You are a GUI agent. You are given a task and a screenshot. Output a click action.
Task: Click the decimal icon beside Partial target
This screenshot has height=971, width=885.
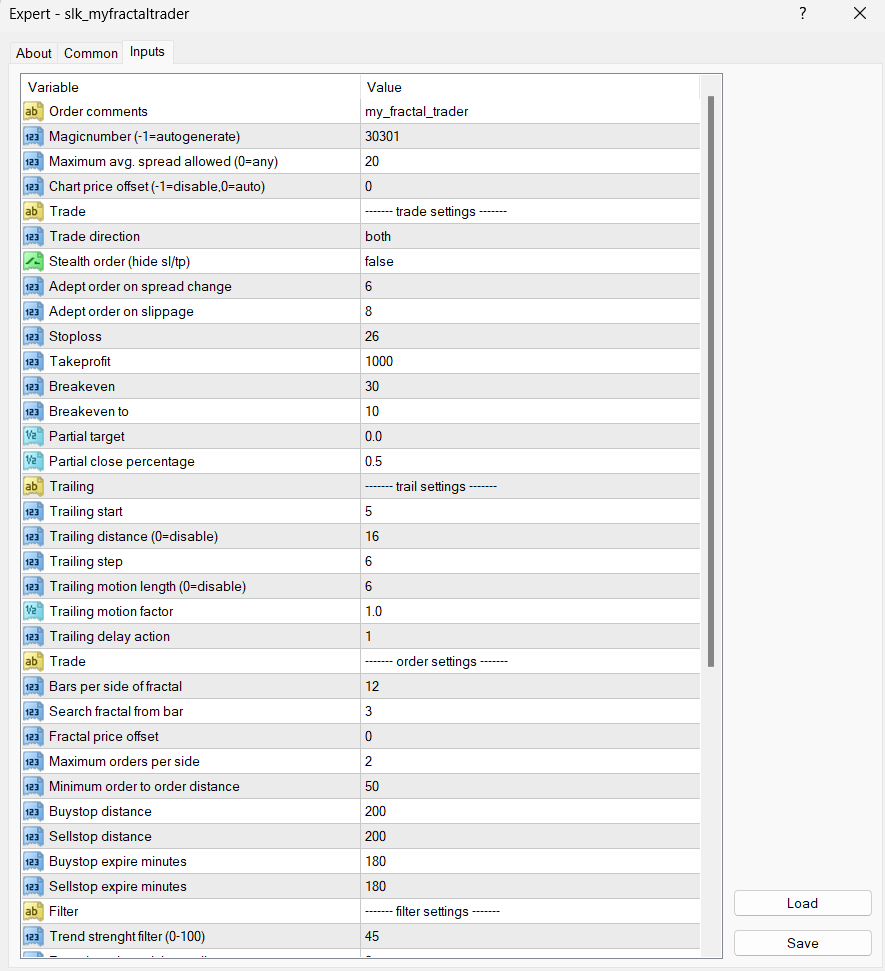[33, 437]
